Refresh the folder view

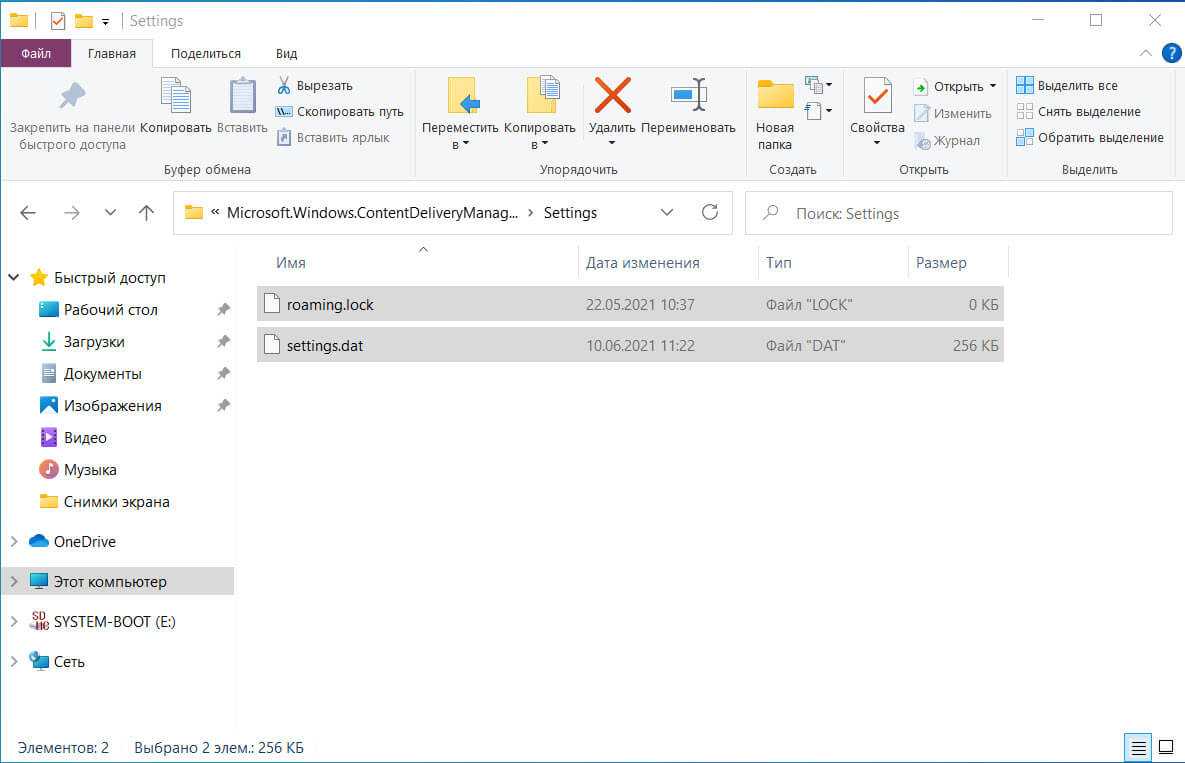coord(710,213)
